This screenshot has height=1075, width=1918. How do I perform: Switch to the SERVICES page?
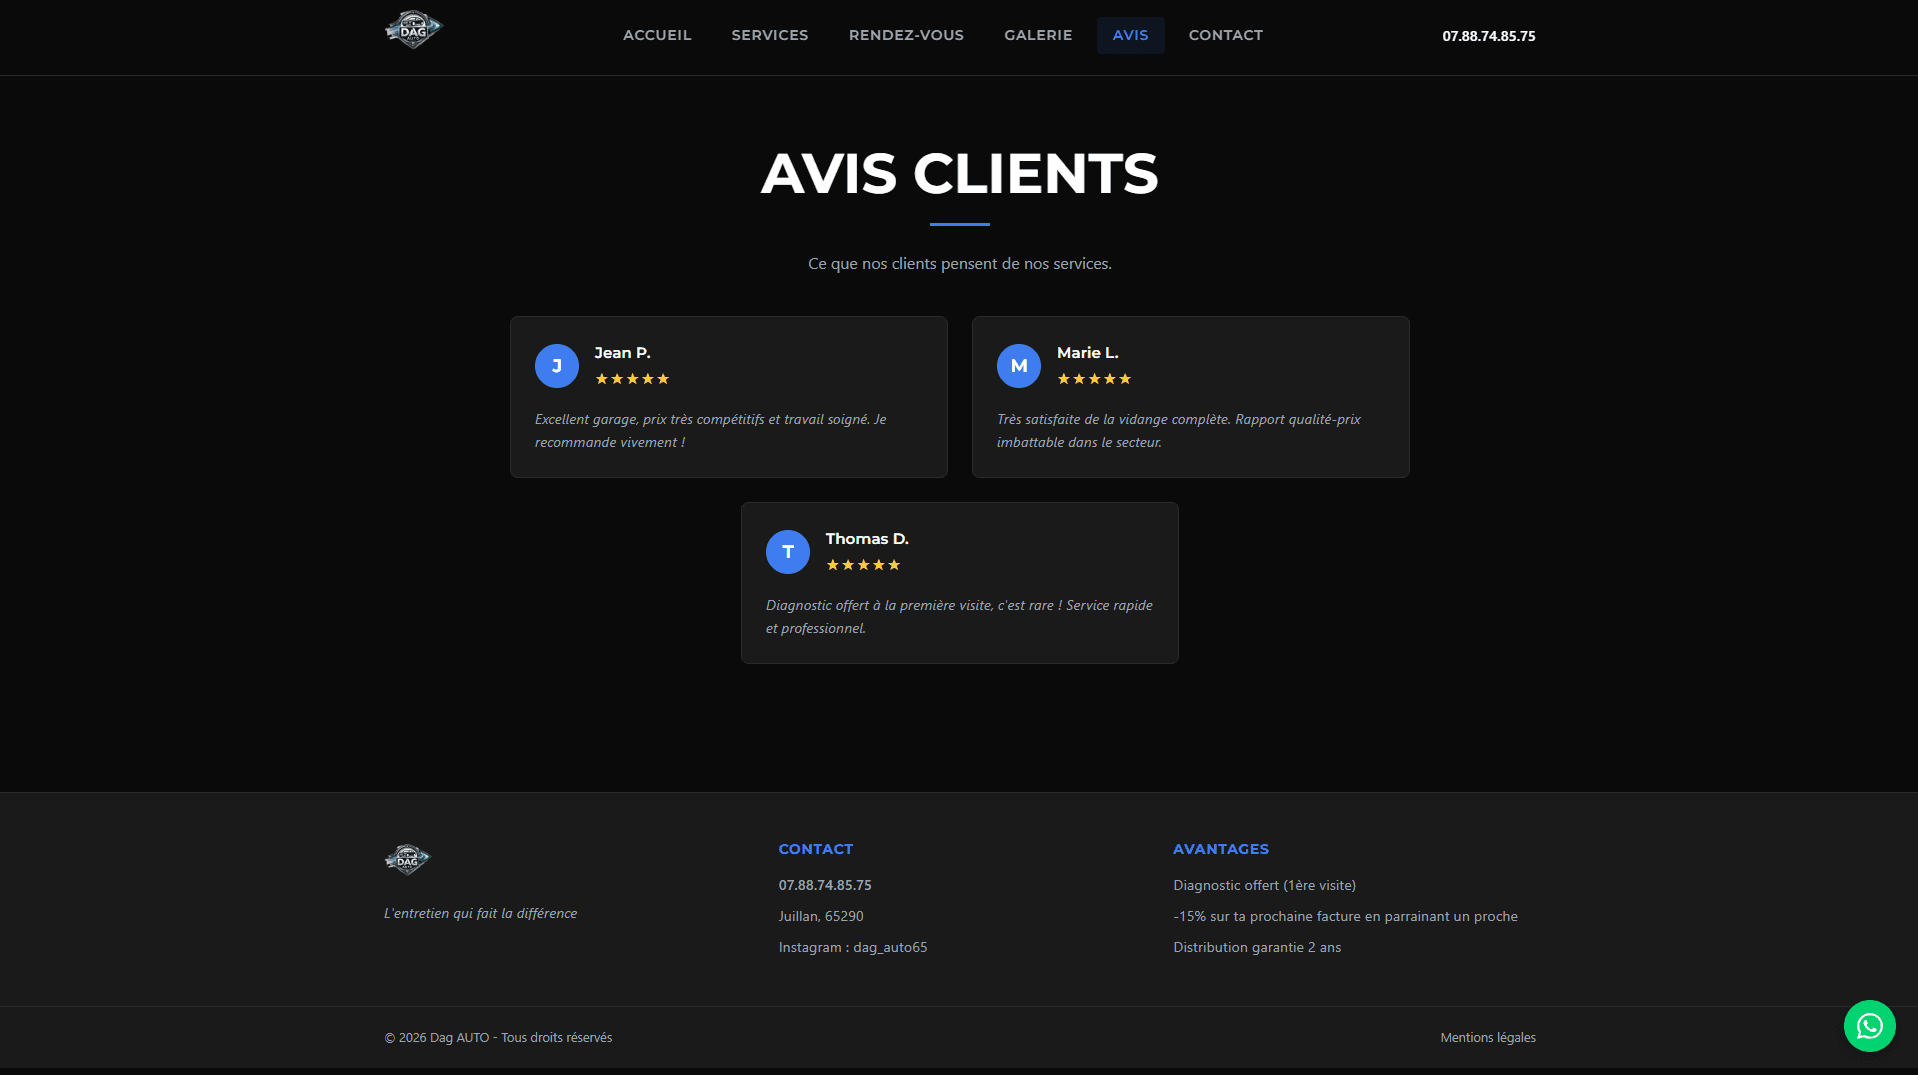click(769, 35)
